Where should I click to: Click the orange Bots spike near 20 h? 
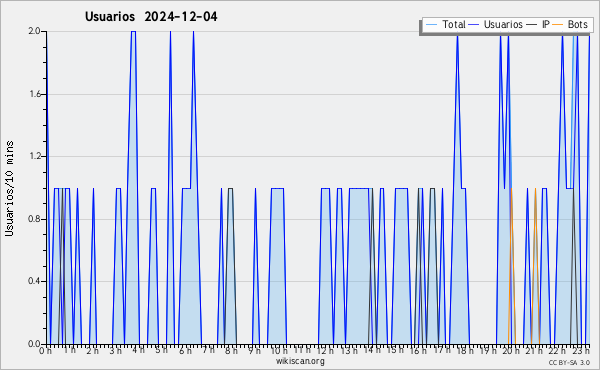(x=512, y=266)
